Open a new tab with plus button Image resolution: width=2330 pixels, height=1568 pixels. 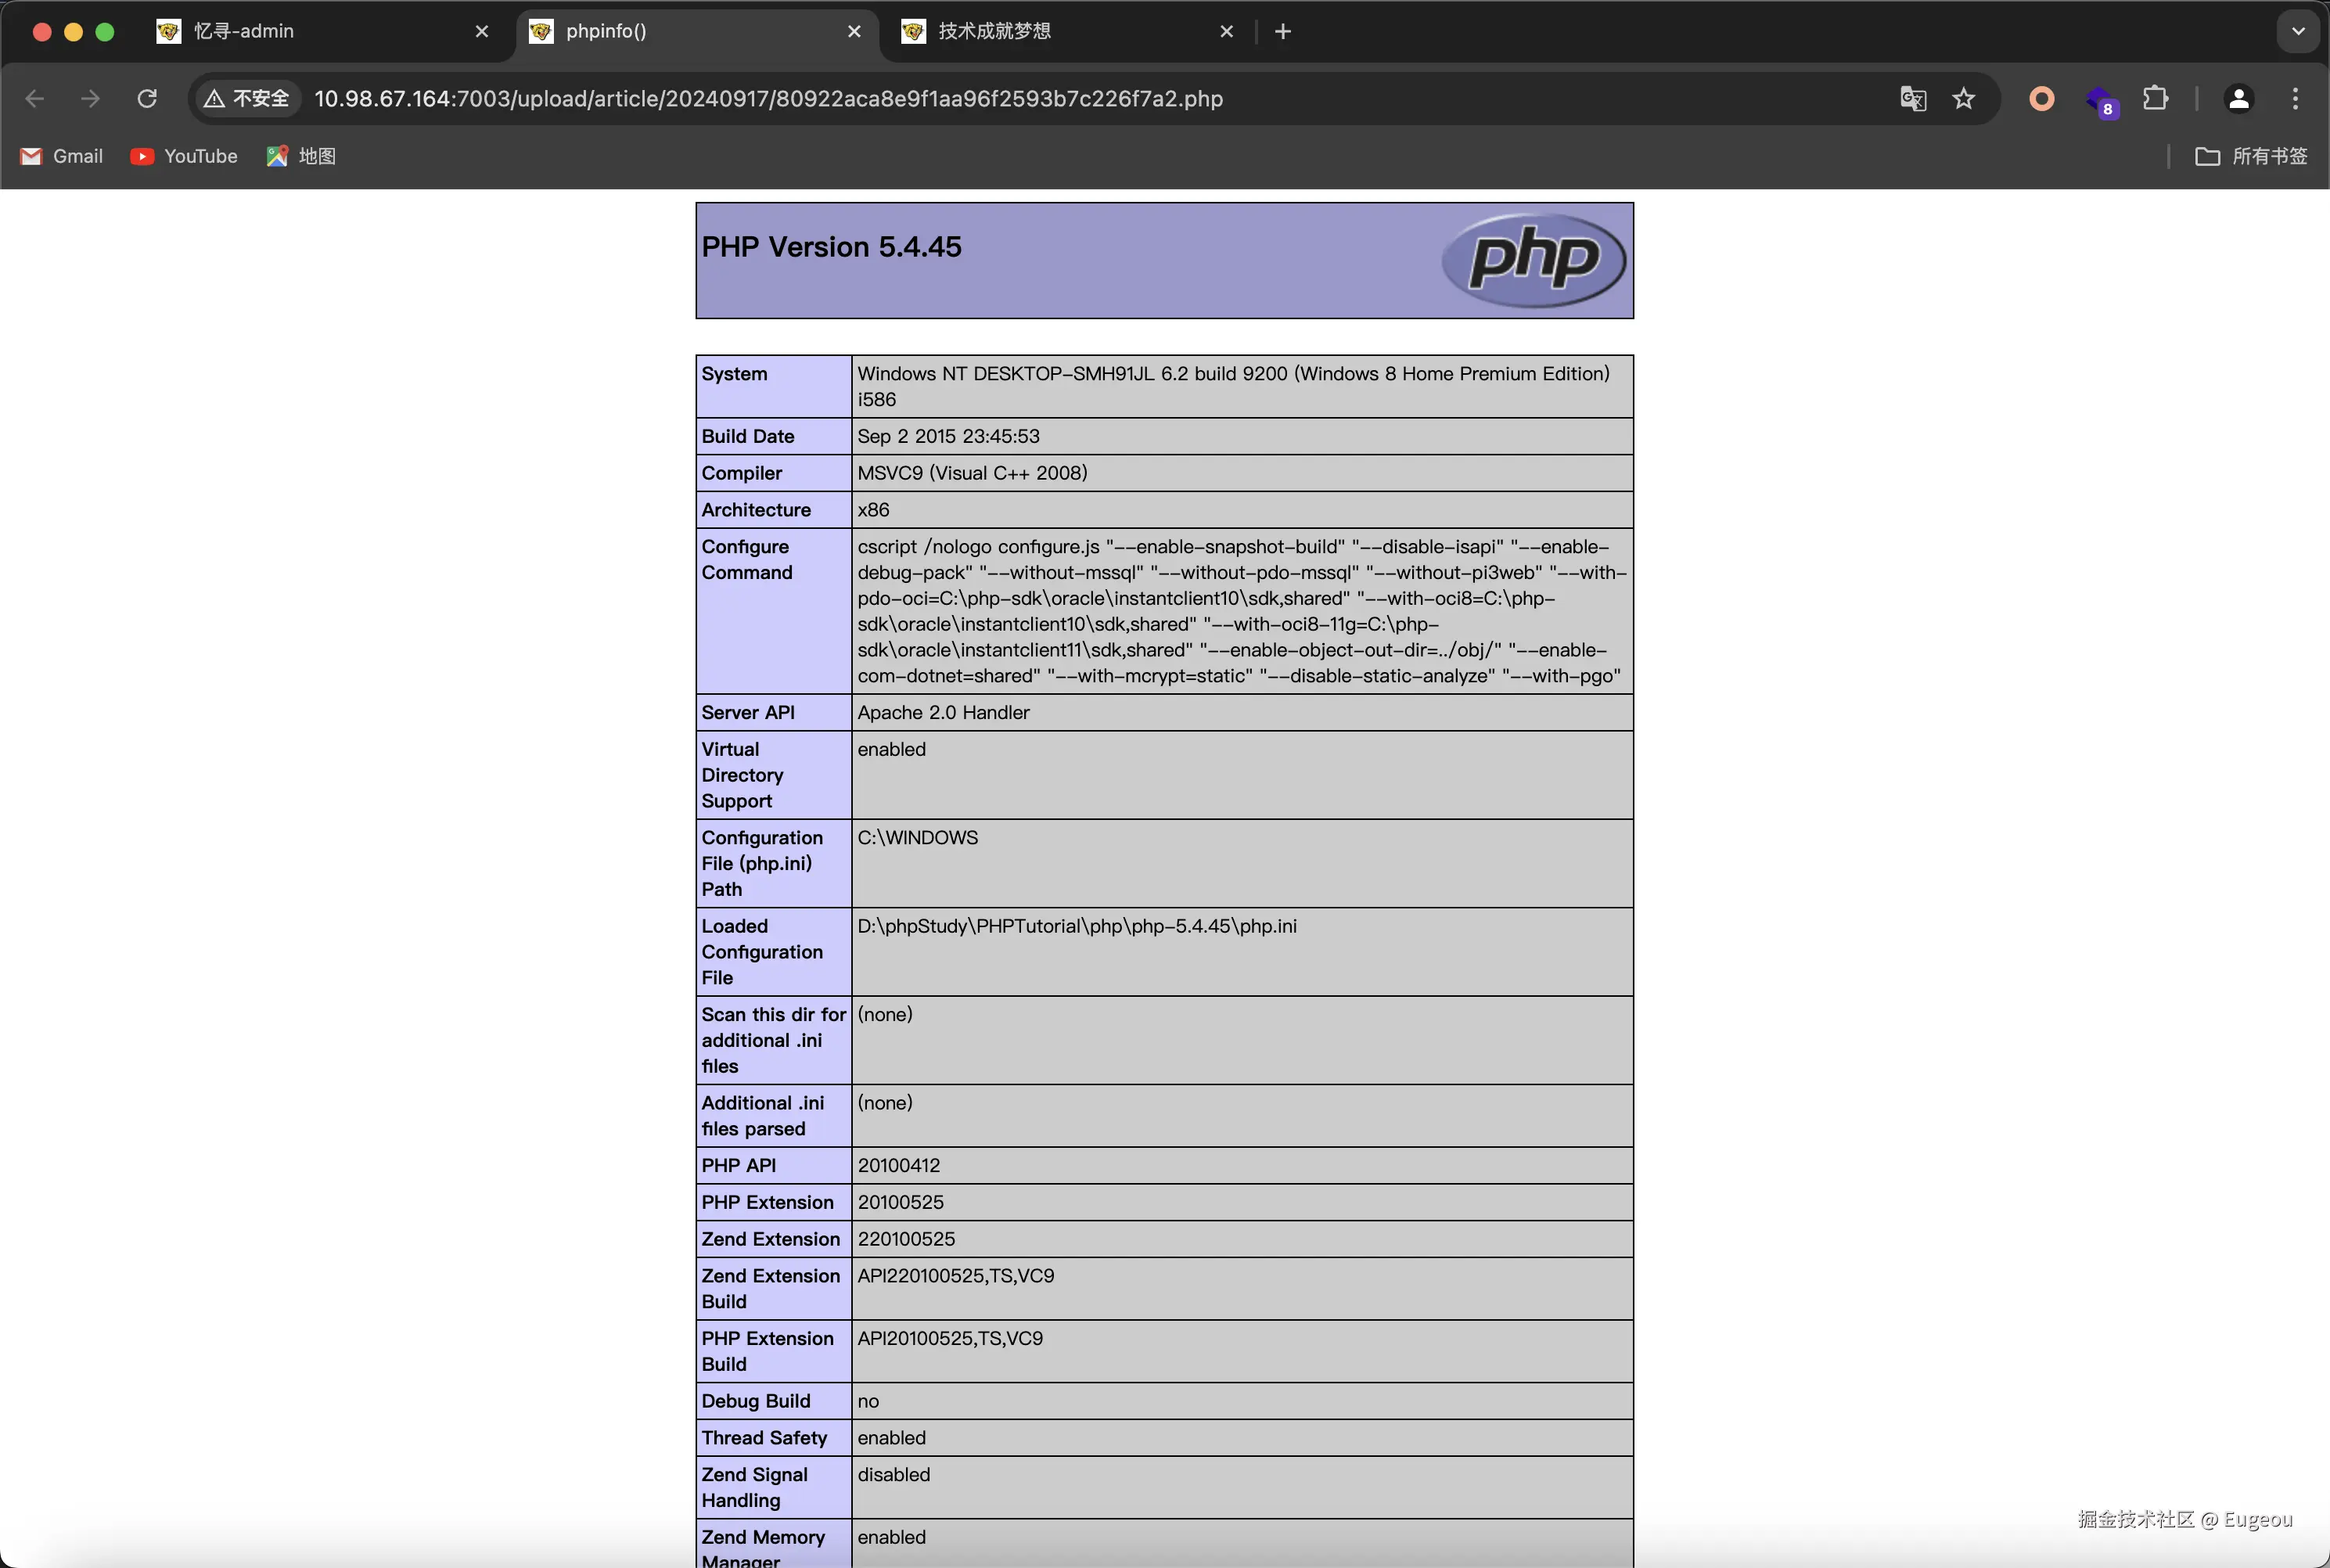[x=1283, y=31]
